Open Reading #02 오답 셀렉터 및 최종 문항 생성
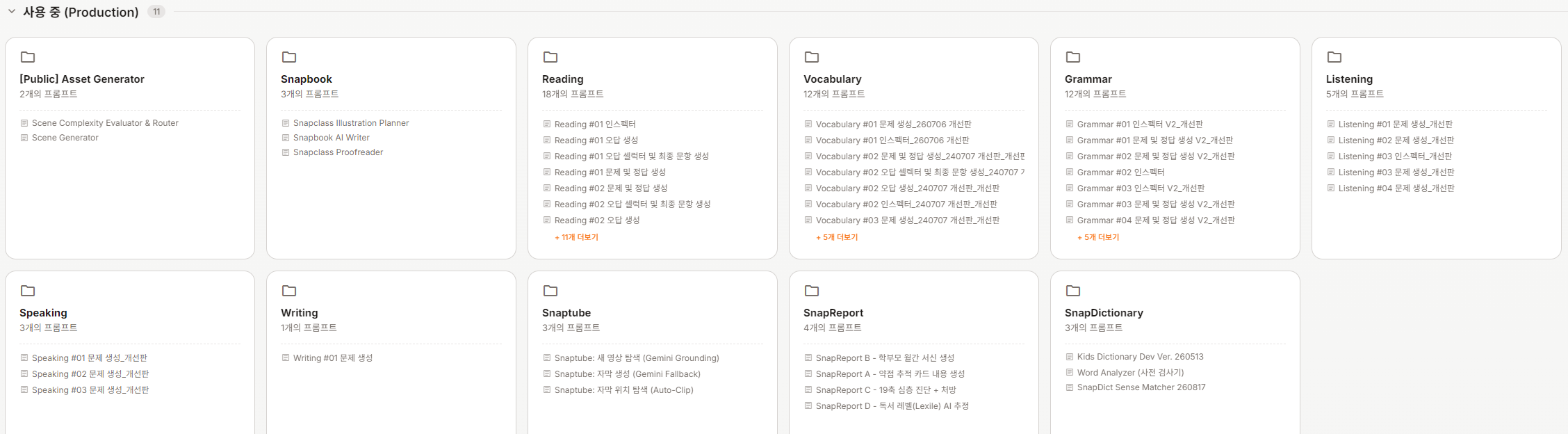Viewport: 1568px width, 434px height. [x=632, y=204]
